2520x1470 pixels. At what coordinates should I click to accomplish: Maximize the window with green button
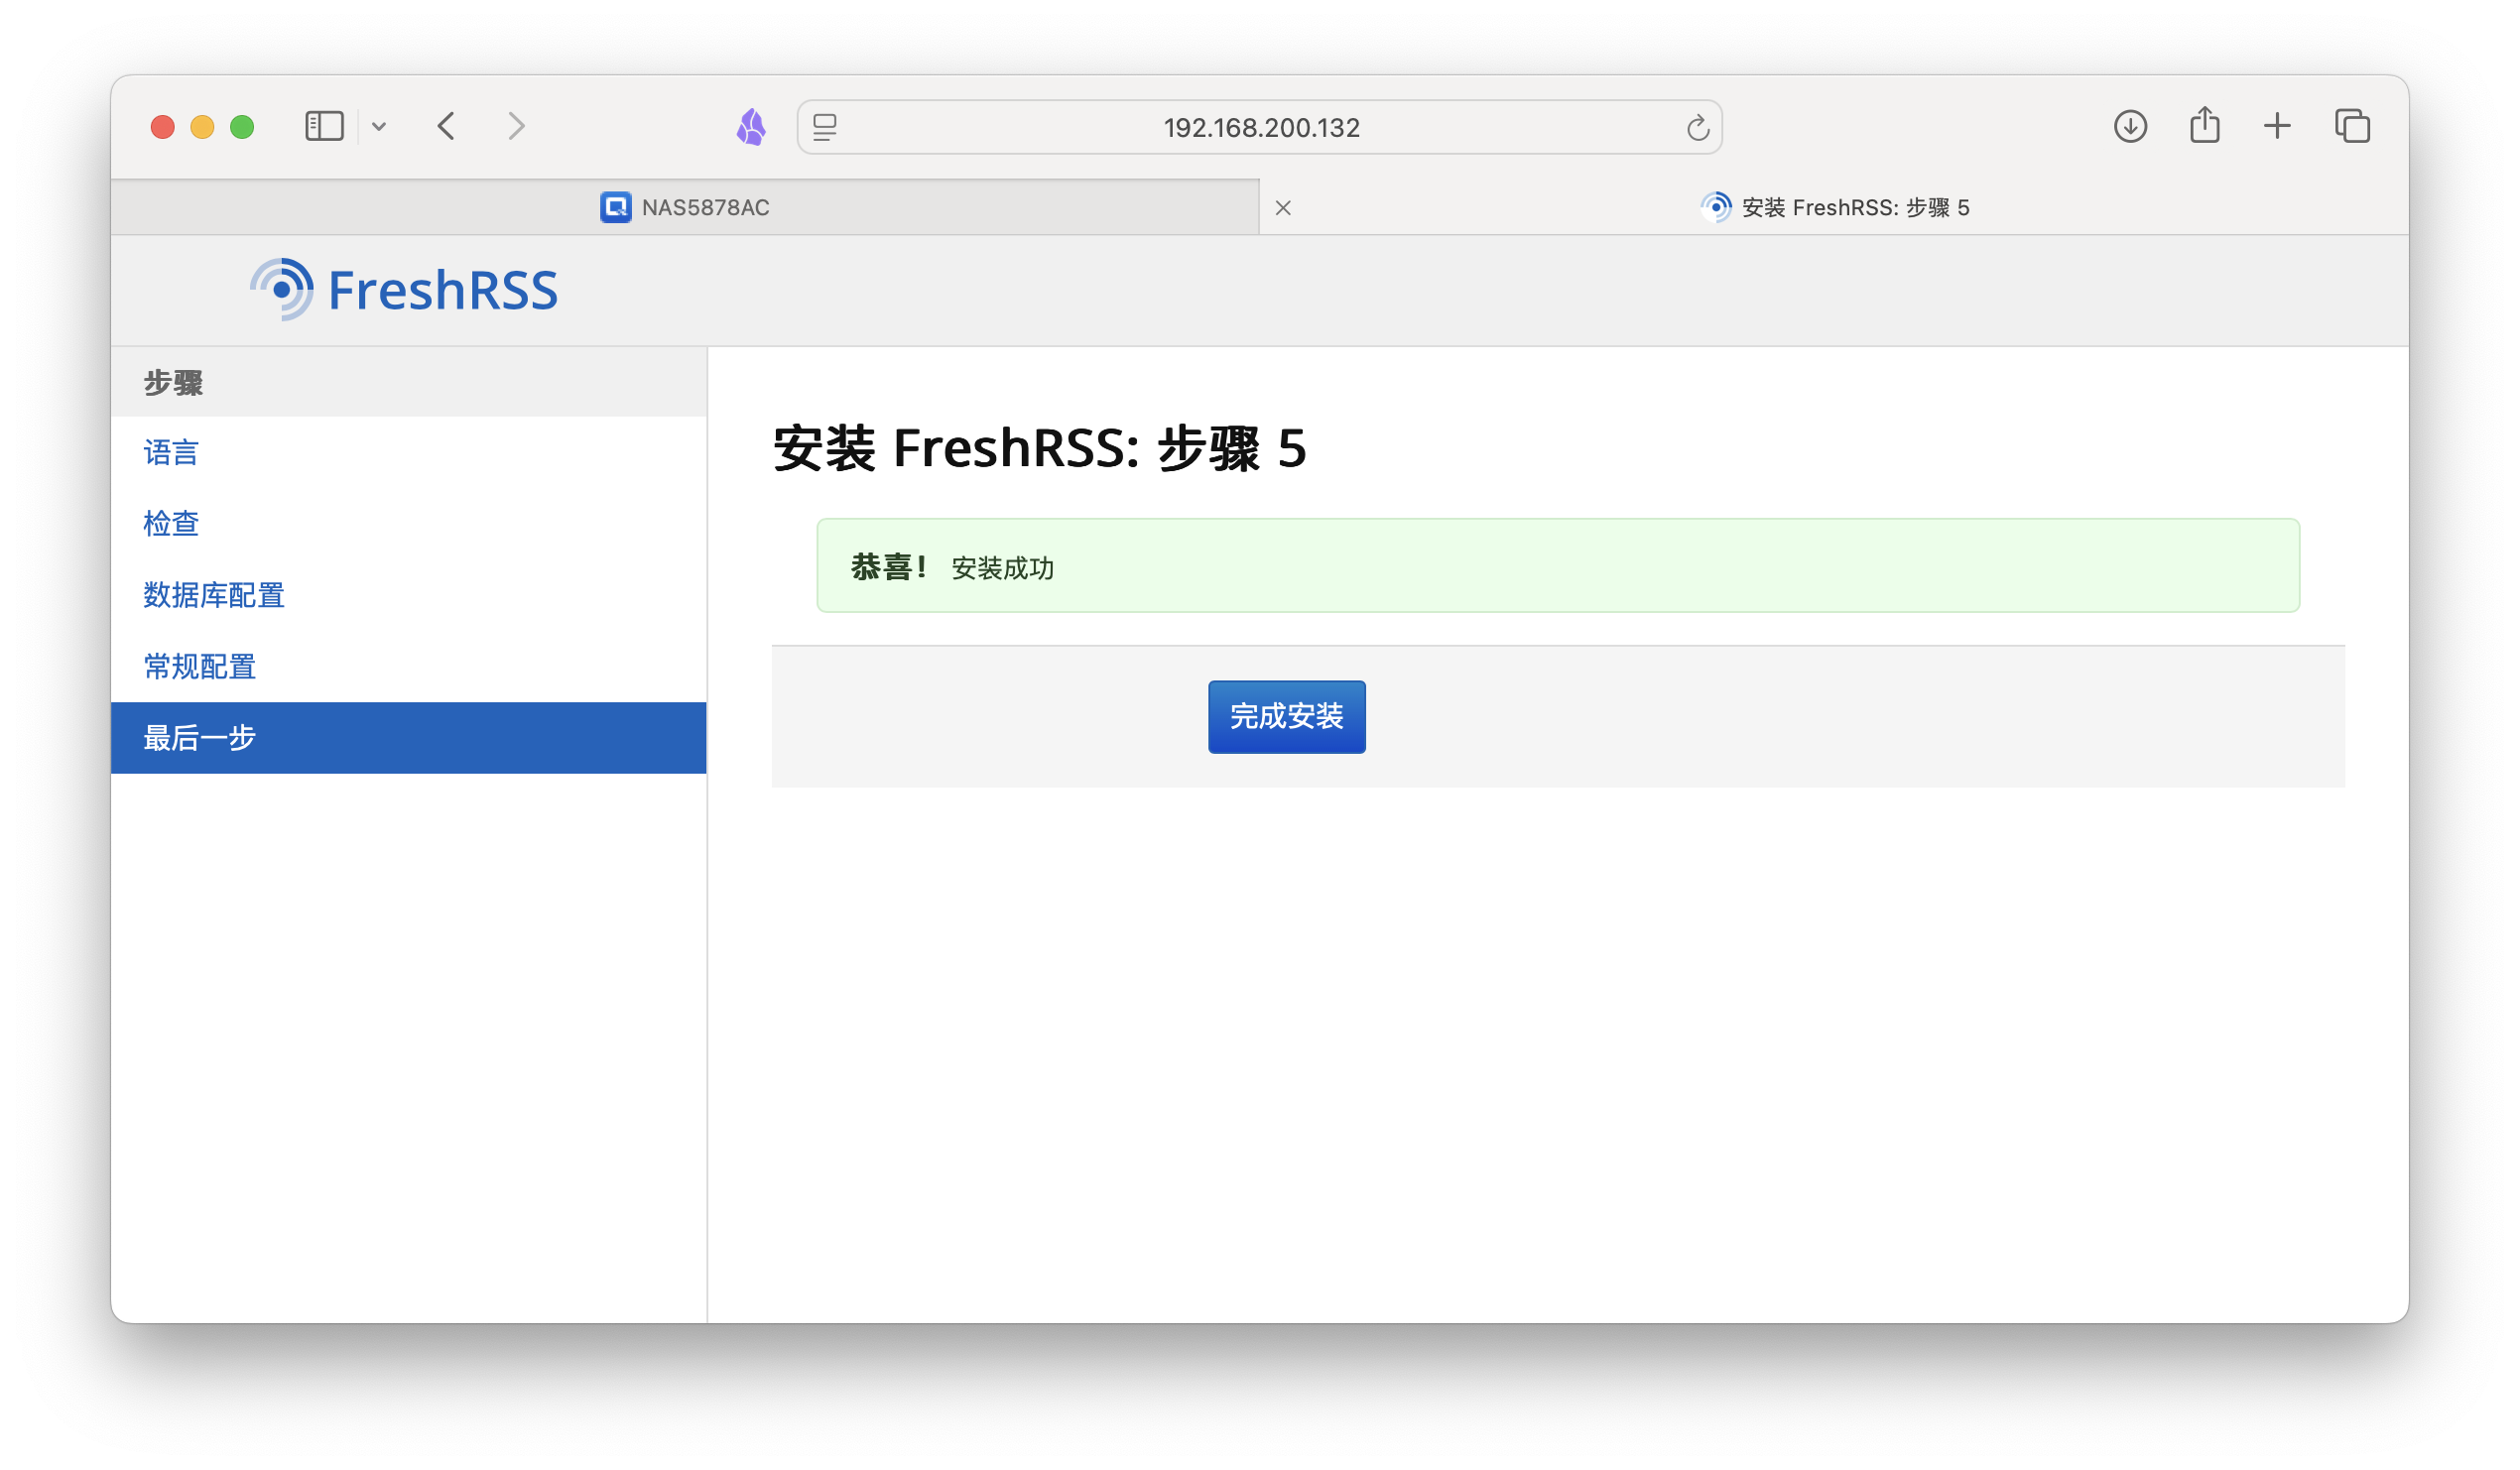(x=242, y=127)
